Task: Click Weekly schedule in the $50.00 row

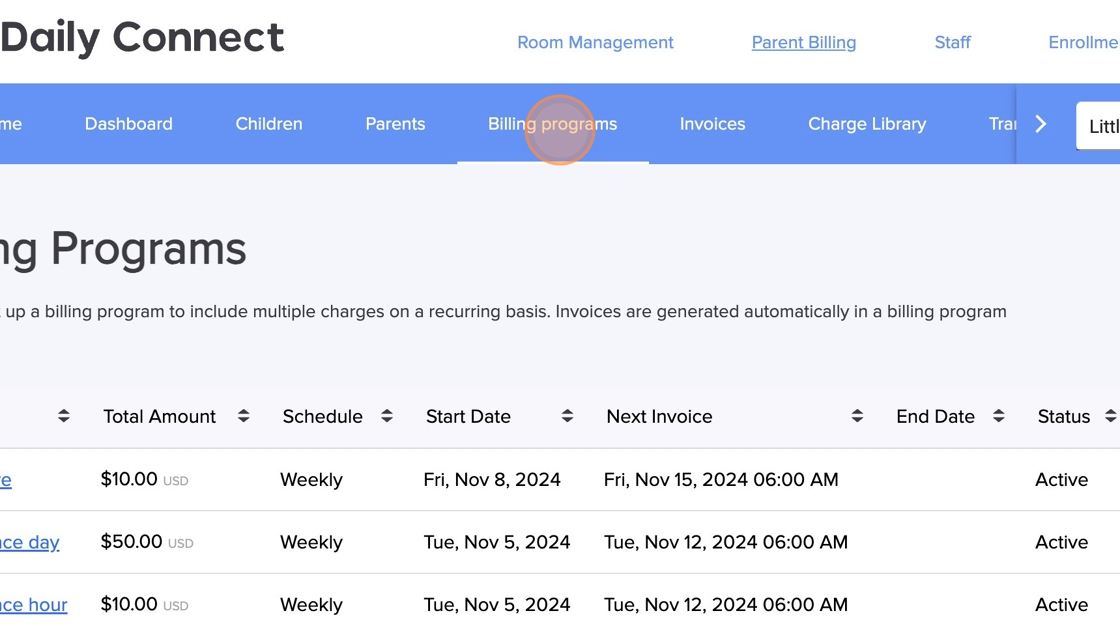Action: pyautogui.click(x=311, y=542)
